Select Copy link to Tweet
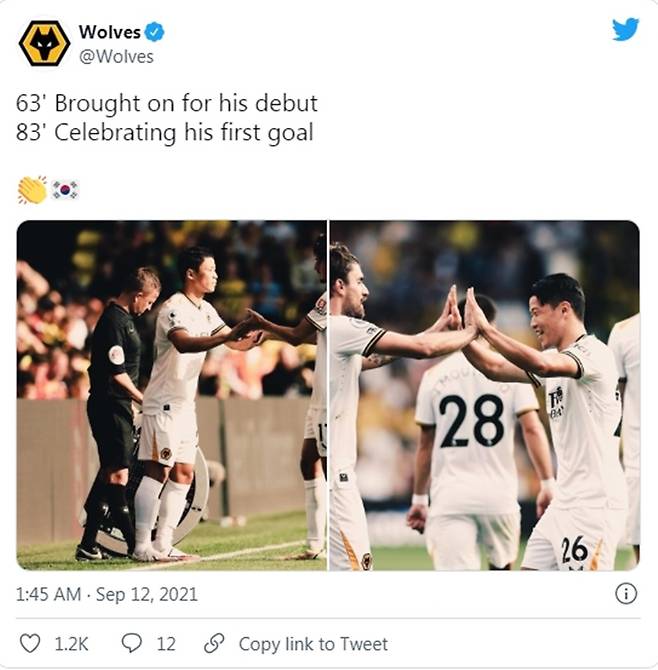 (x=313, y=644)
